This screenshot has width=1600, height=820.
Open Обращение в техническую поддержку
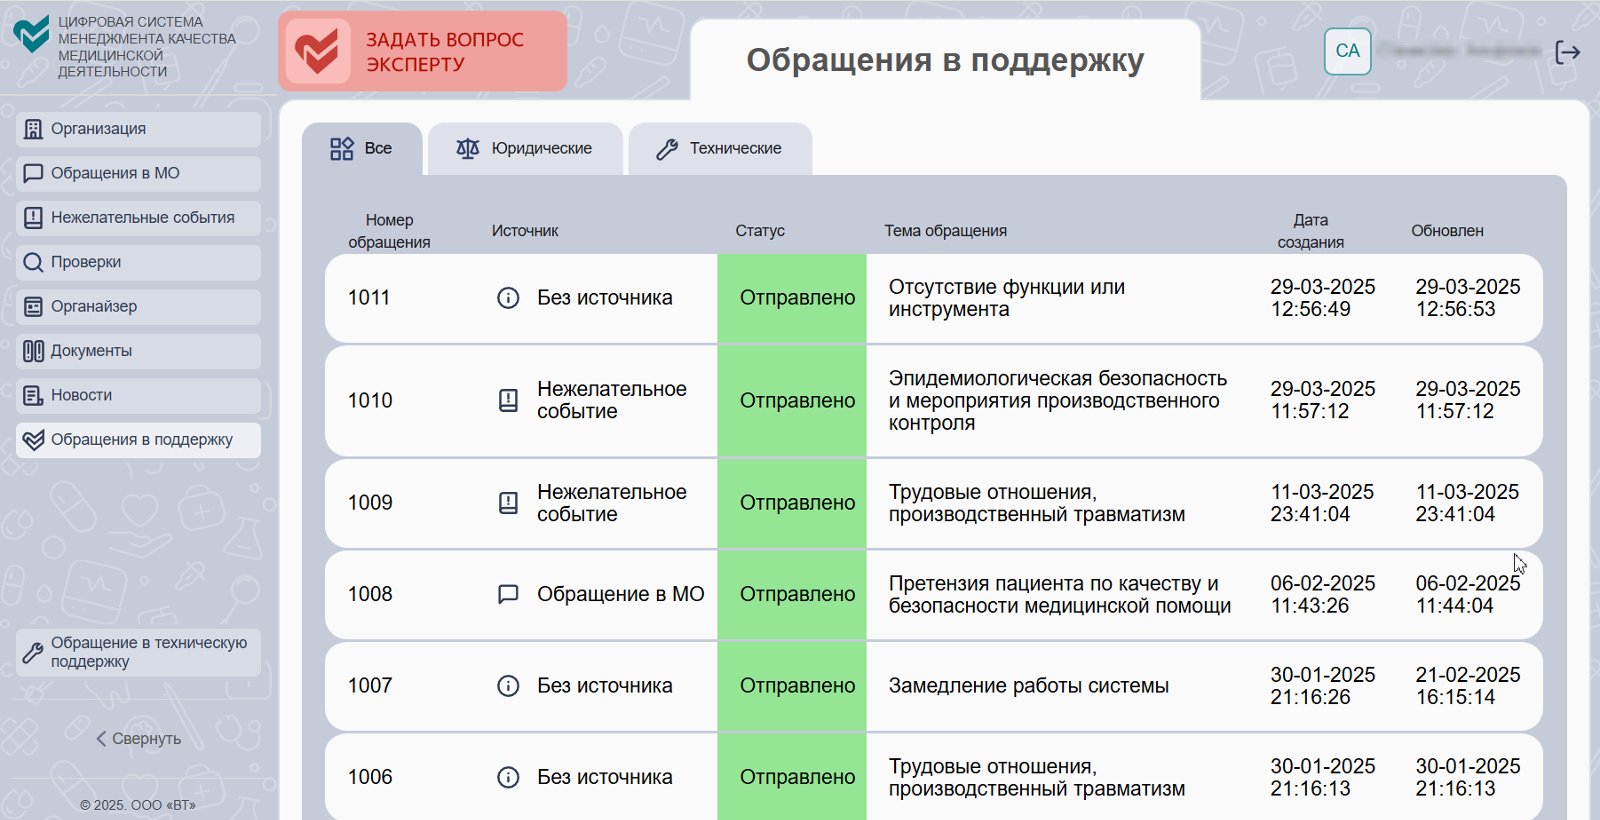tap(138, 652)
